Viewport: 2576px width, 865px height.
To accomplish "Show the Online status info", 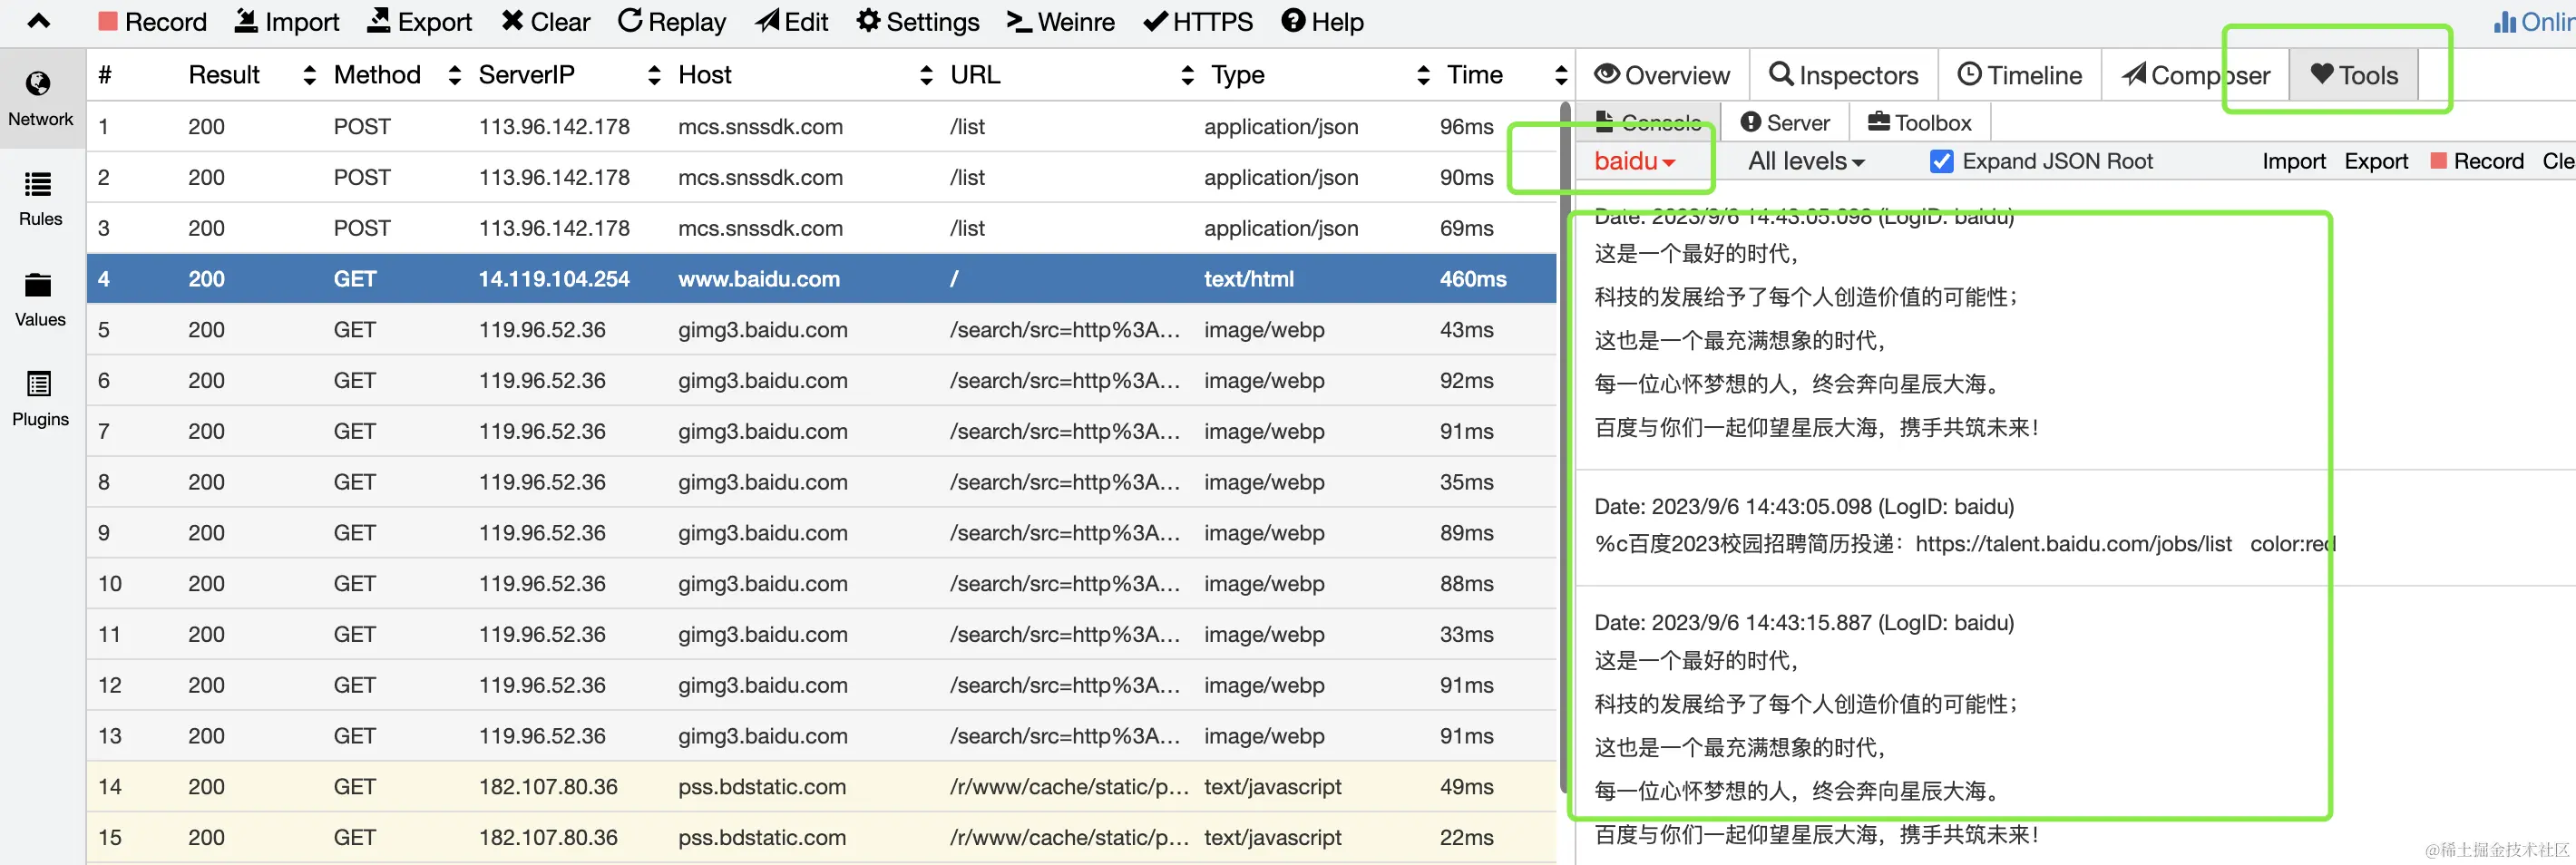I will pyautogui.click(x=2535, y=22).
